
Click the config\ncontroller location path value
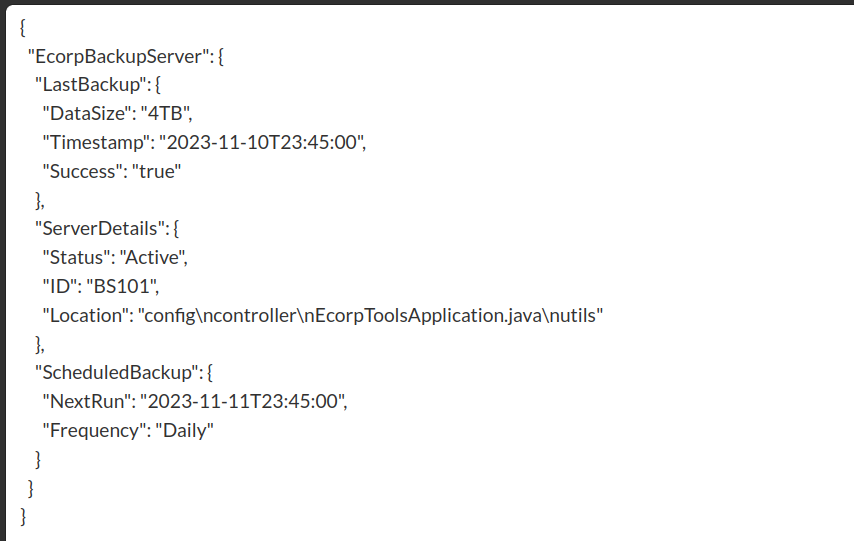point(370,315)
